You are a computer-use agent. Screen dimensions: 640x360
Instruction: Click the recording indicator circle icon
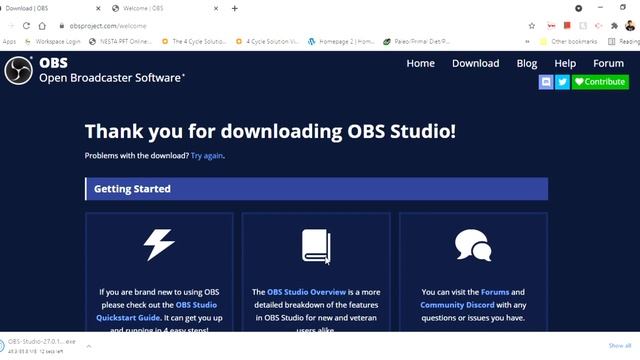(578, 8)
